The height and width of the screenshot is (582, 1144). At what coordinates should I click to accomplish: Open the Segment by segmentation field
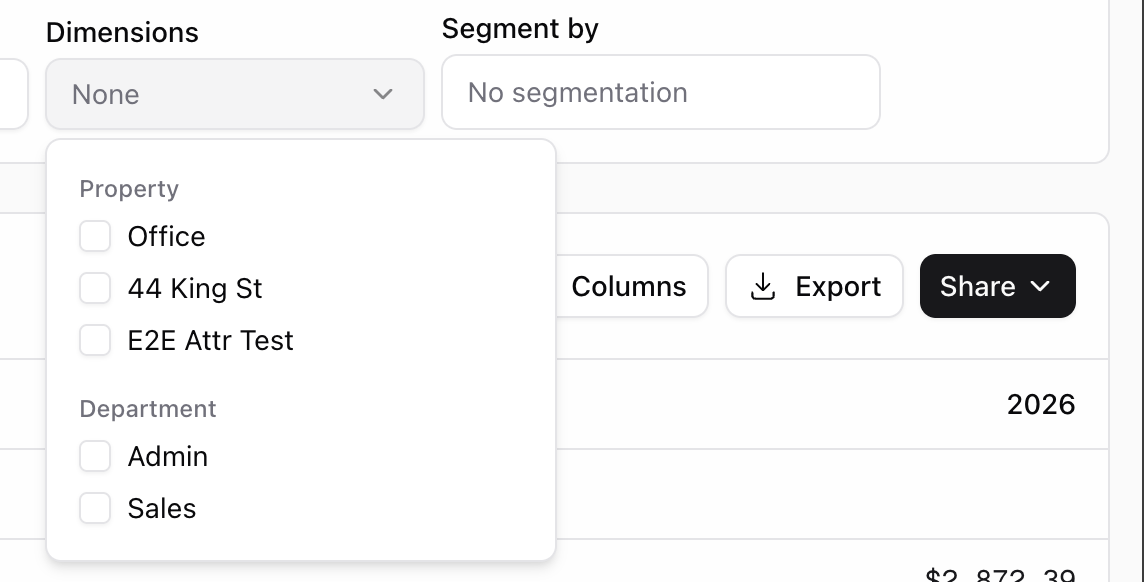click(x=661, y=92)
